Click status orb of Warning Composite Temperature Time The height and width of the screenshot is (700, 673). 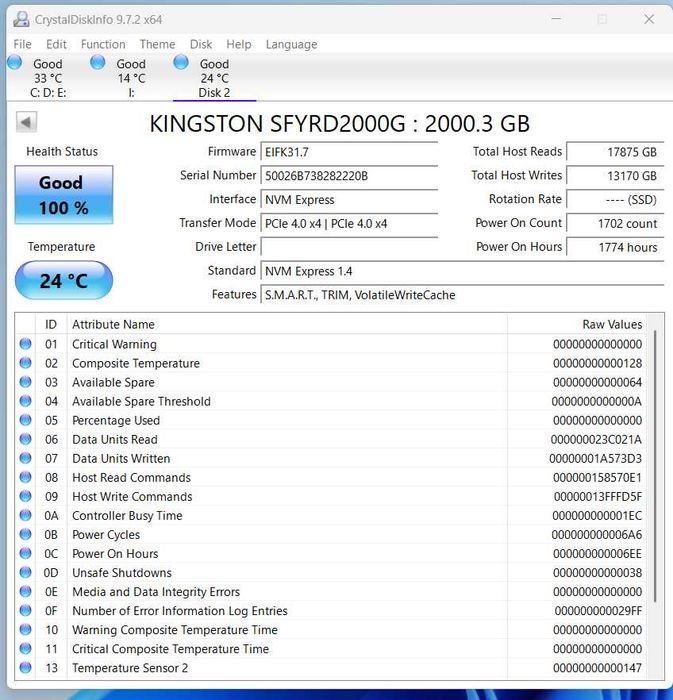tap(25, 629)
